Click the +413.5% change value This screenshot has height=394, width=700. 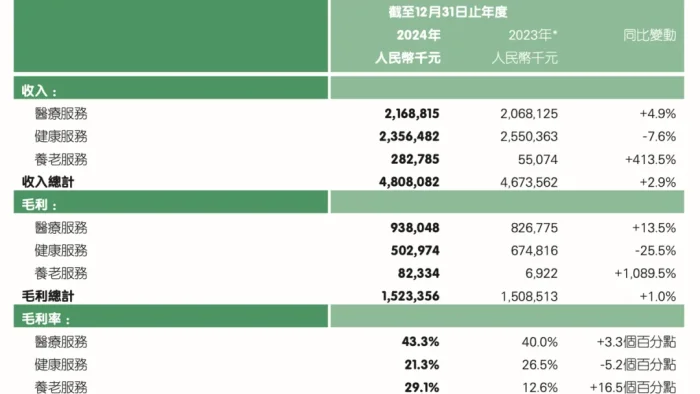pos(650,159)
